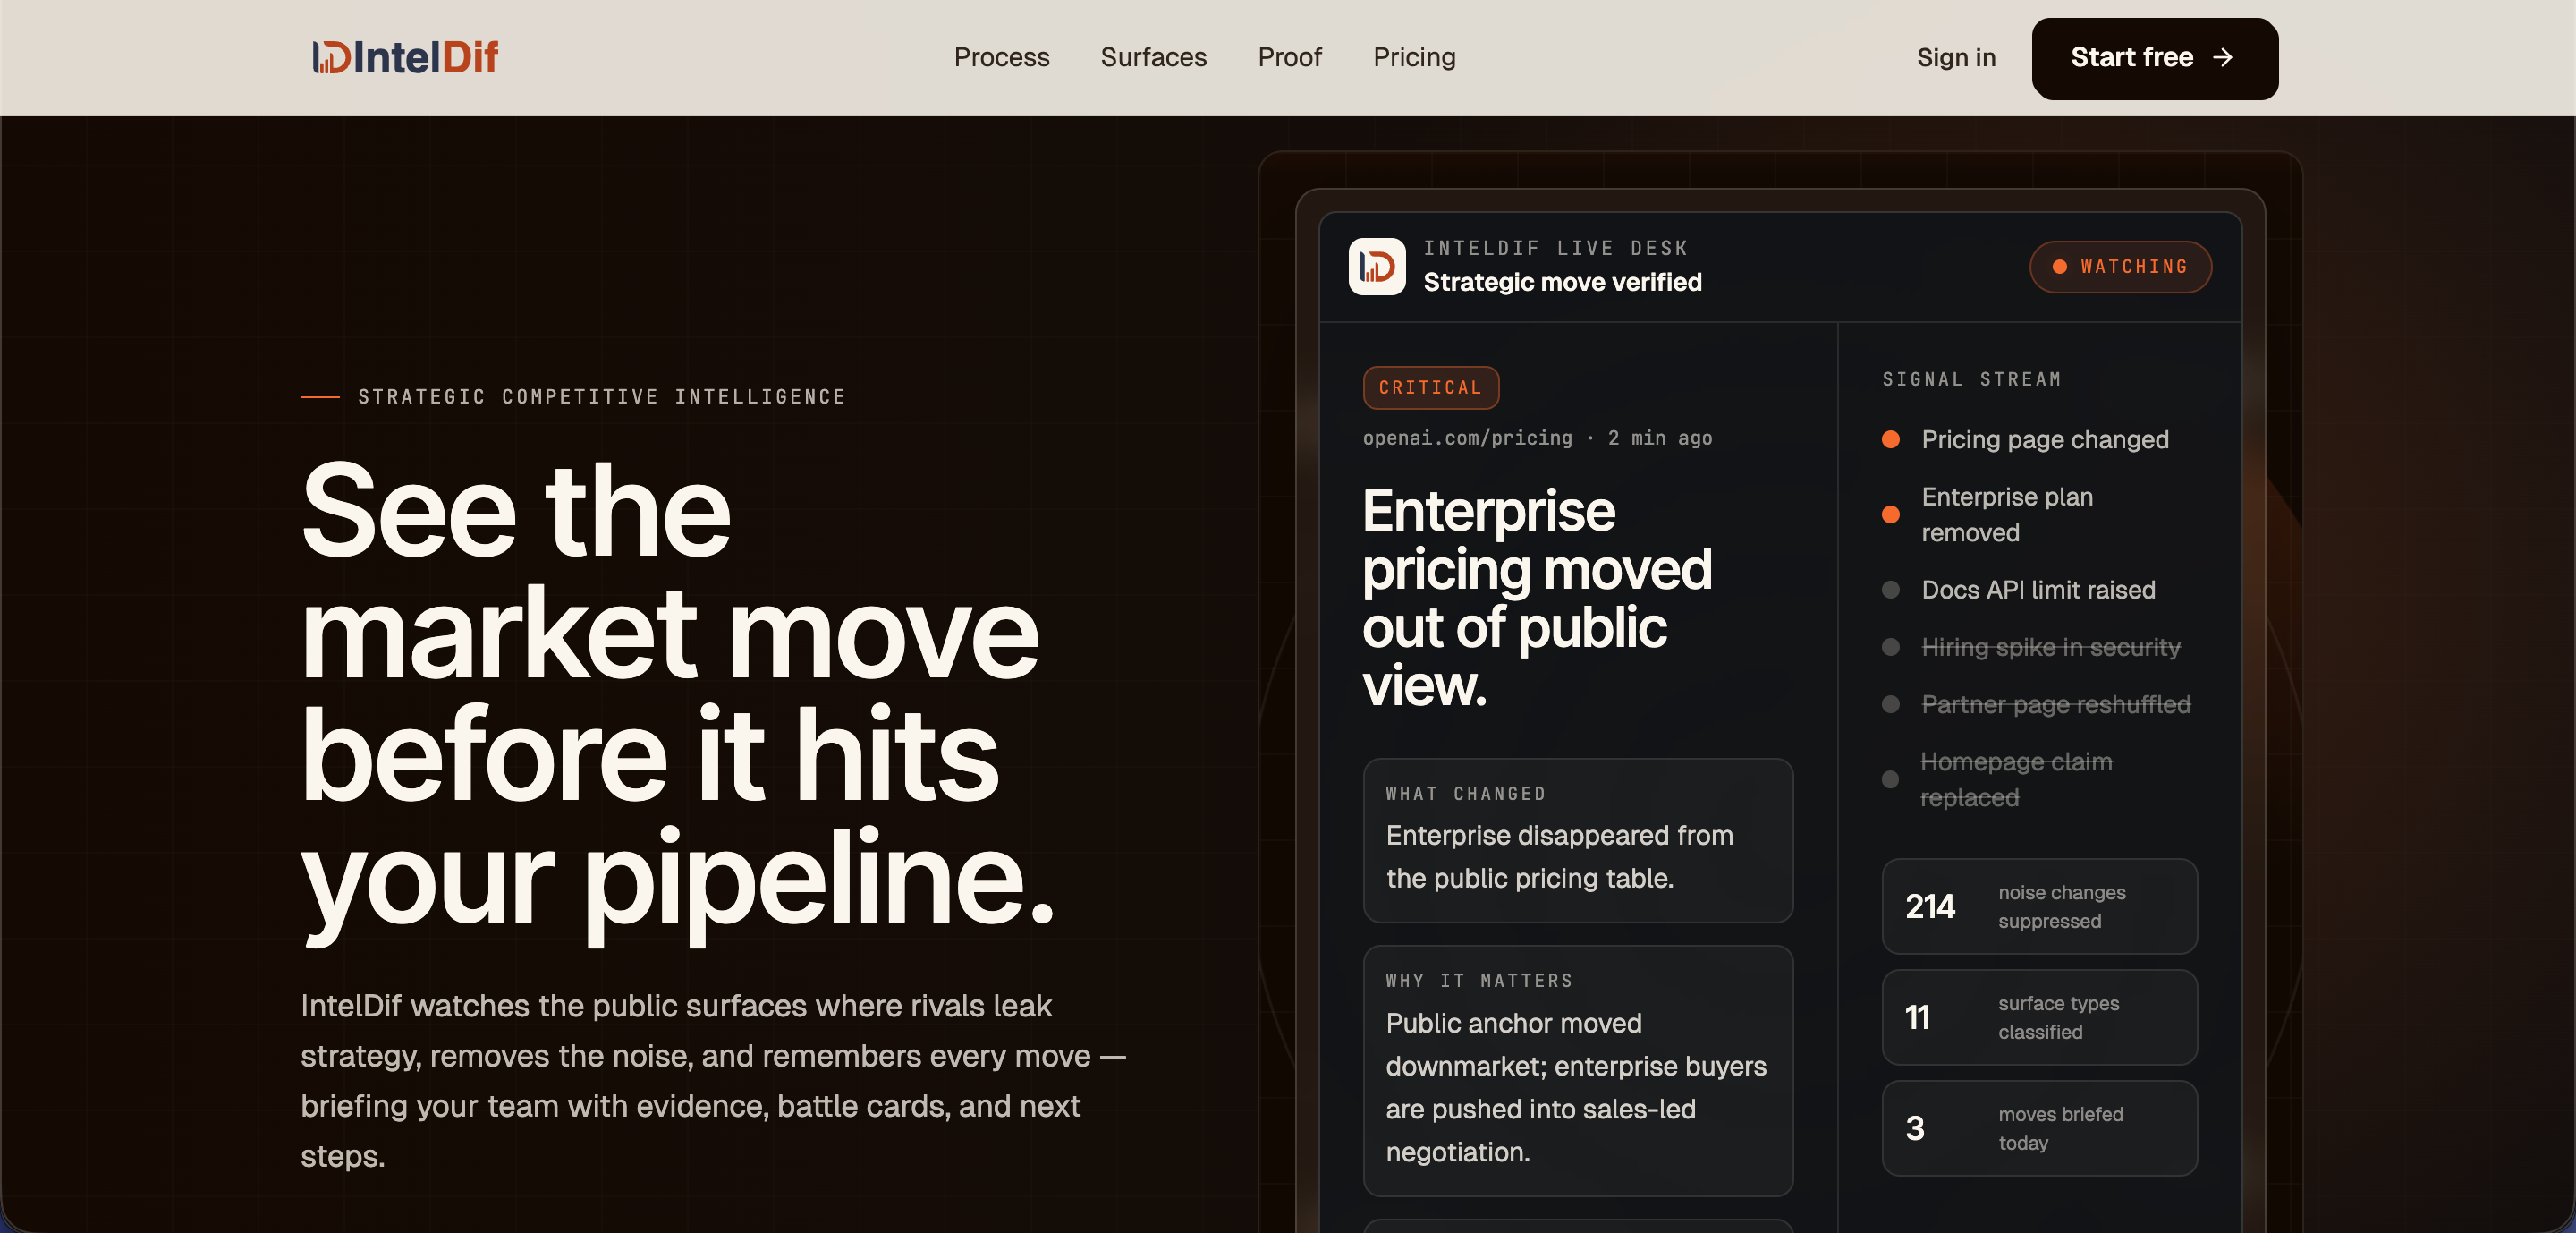The width and height of the screenshot is (2576, 1233).
Task: Click the STRATEGIC COMPETITIVE INTELLIGENCE label
Action: point(601,397)
